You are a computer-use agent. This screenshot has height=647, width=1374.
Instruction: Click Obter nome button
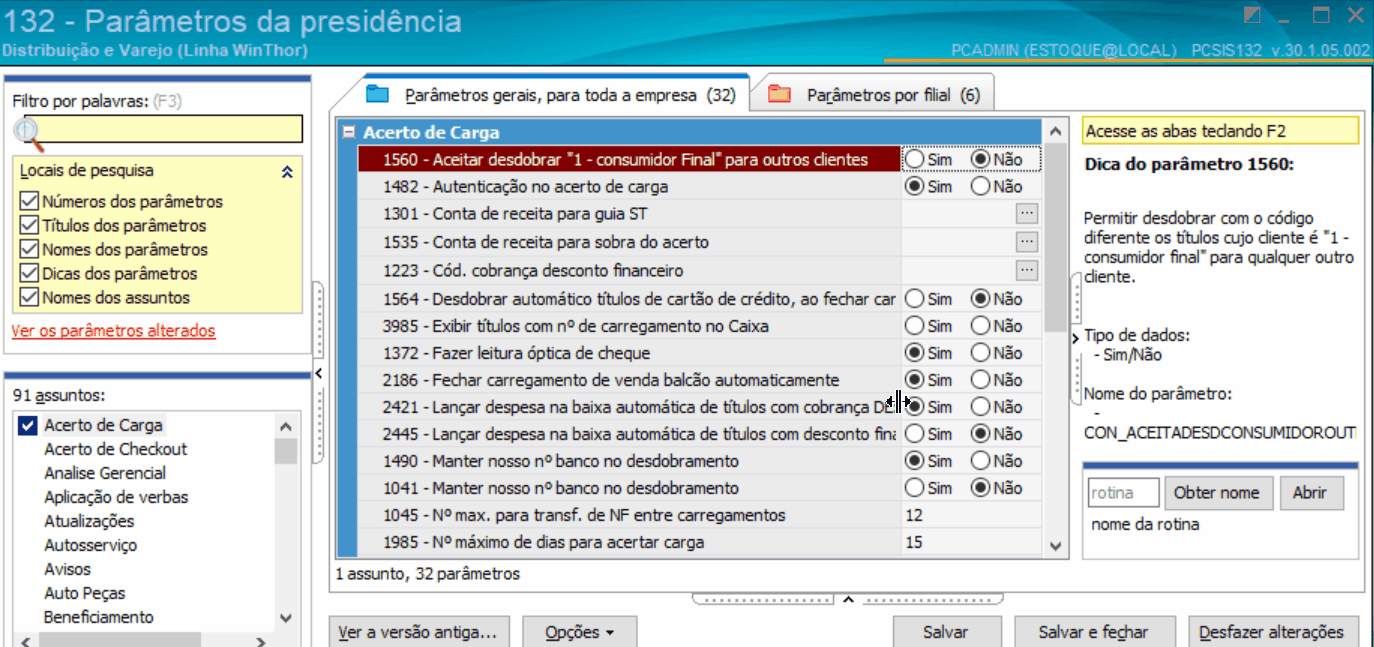(1219, 493)
